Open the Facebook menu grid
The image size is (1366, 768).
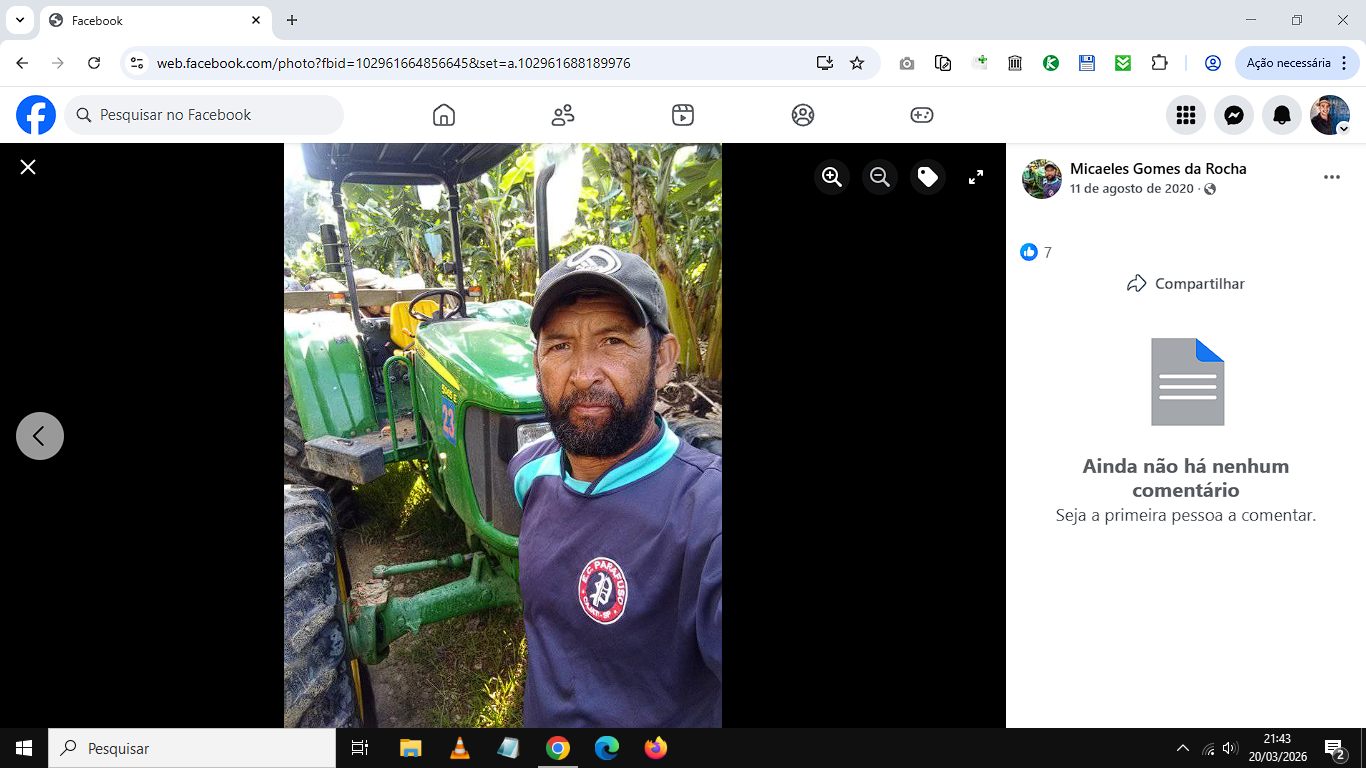click(x=1186, y=115)
